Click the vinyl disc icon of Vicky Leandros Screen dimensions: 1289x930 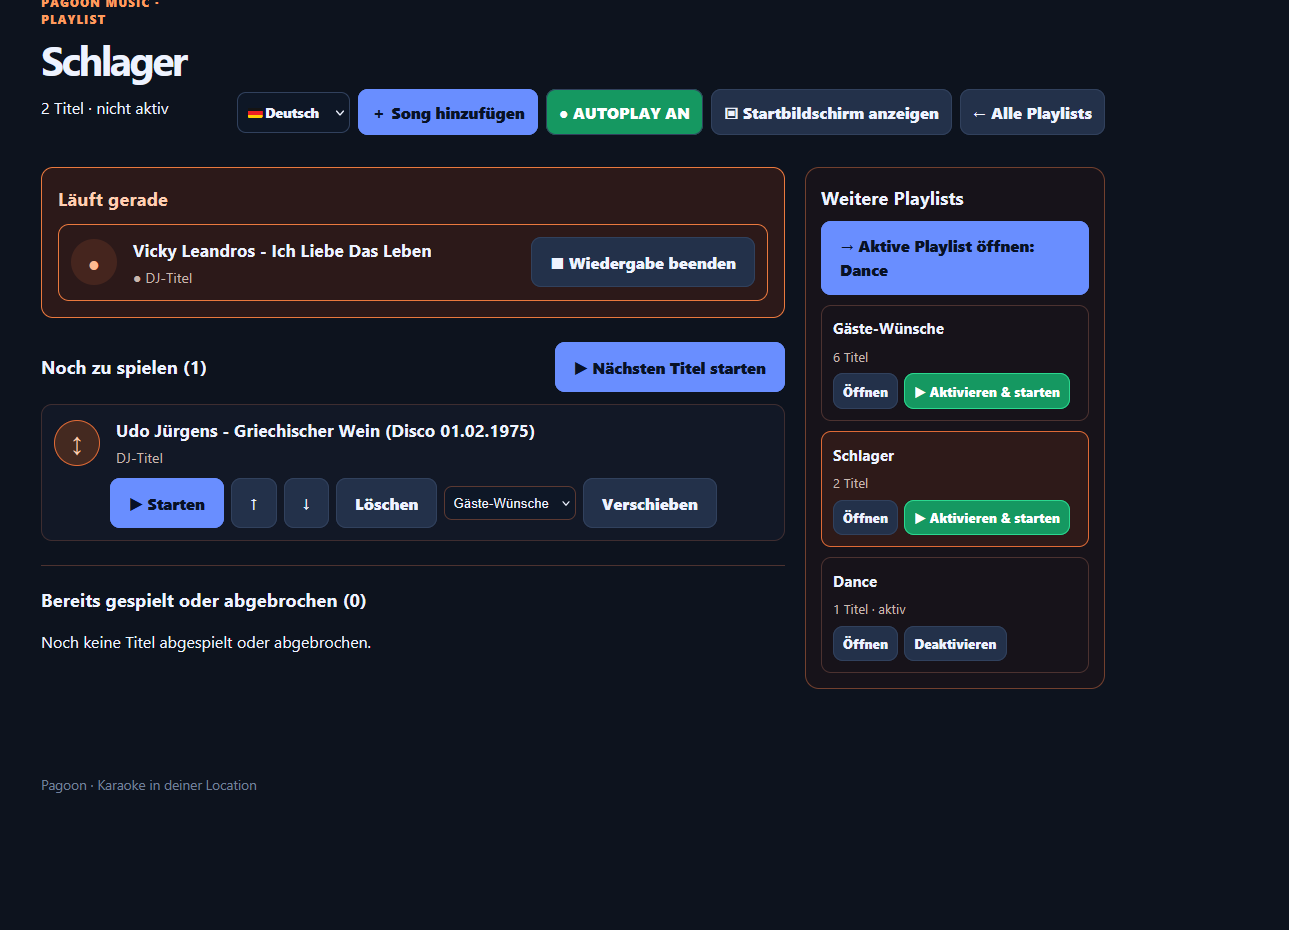click(x=94, y=263)
